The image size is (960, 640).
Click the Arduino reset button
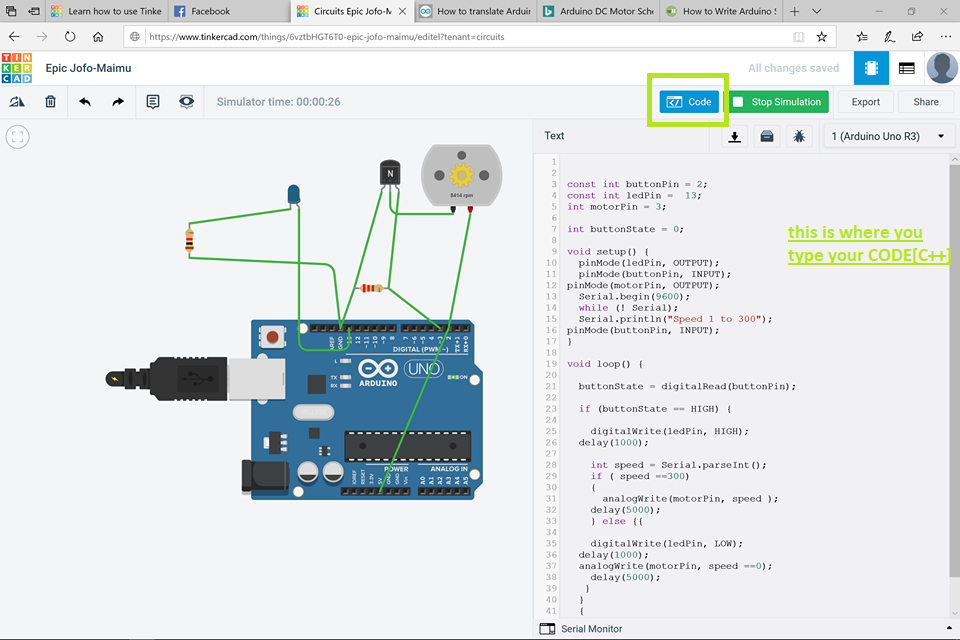click(x=272, y=337)
